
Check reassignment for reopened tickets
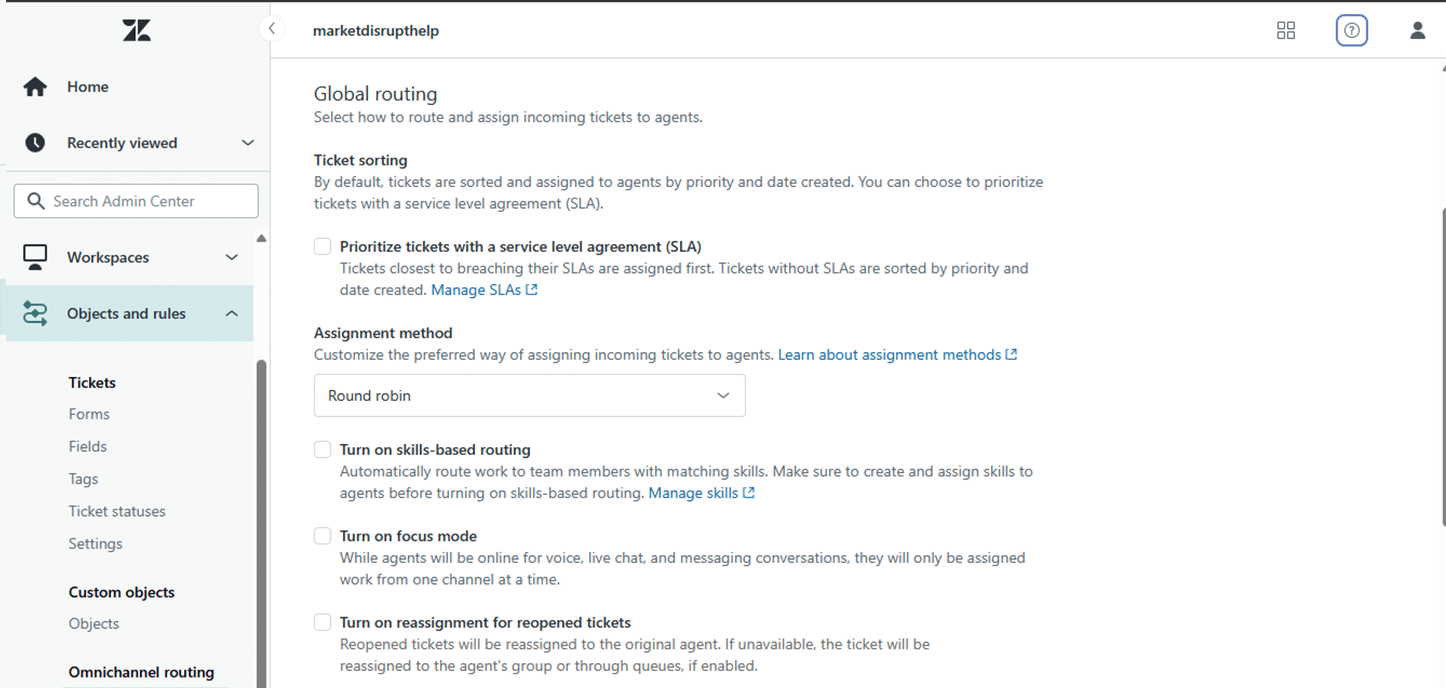tap(323, 622)
